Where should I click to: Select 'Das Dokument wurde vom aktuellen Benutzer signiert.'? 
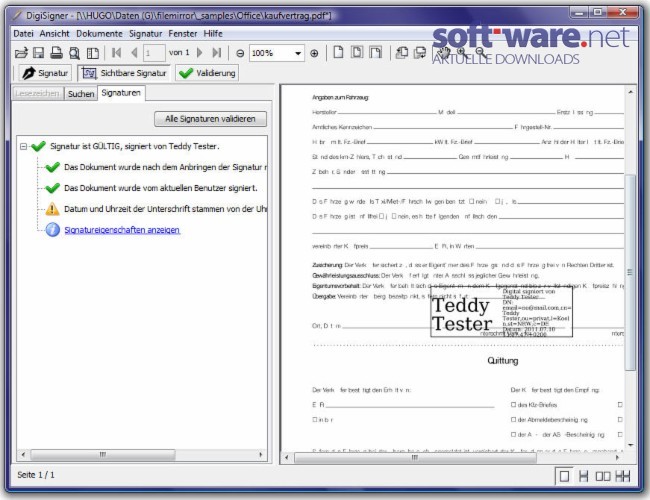(161, 188)
